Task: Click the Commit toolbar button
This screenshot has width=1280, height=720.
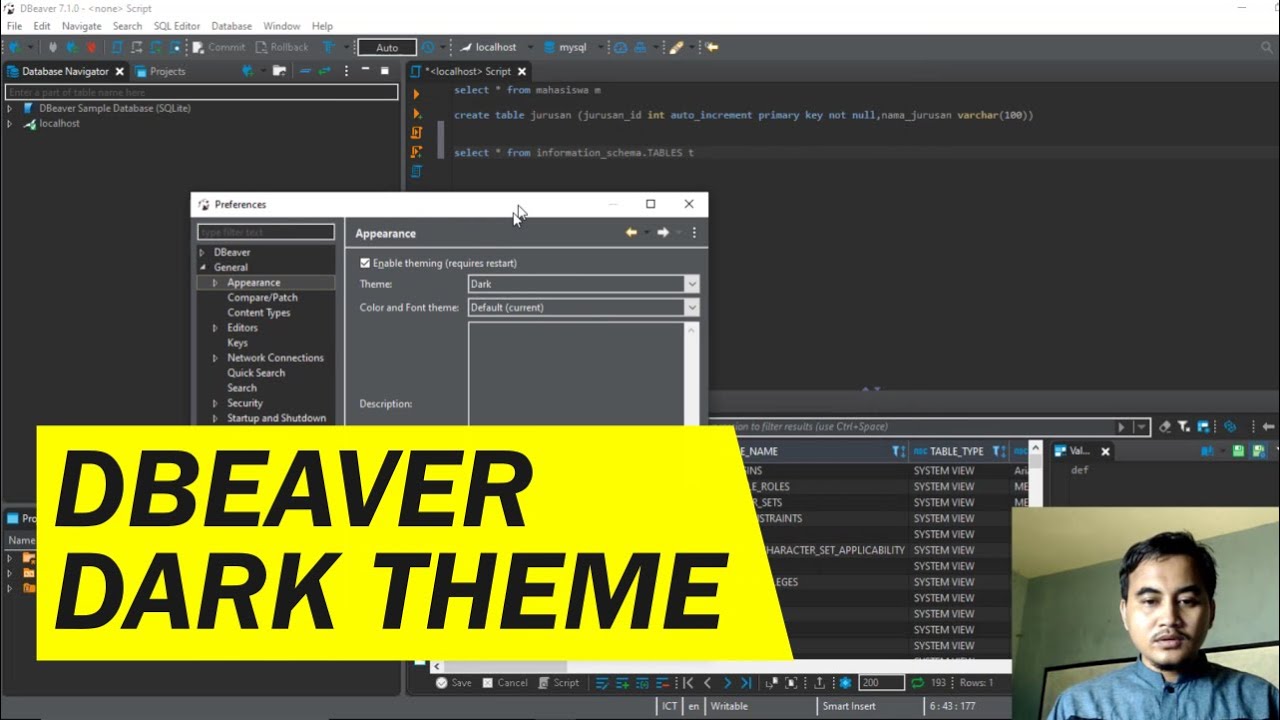Action: click(x=219, y=47)
